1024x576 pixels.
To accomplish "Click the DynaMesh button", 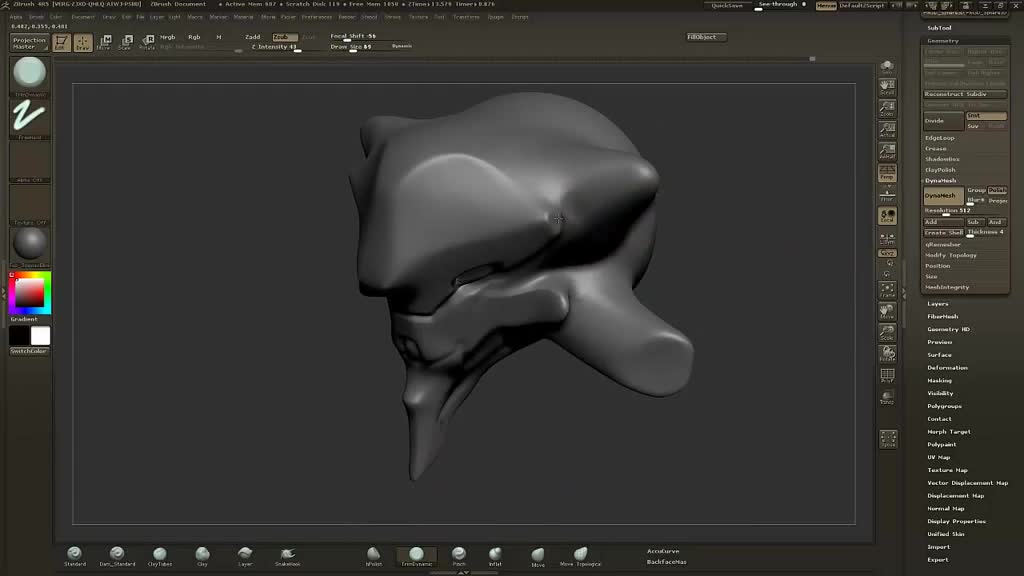I will 943,196.
